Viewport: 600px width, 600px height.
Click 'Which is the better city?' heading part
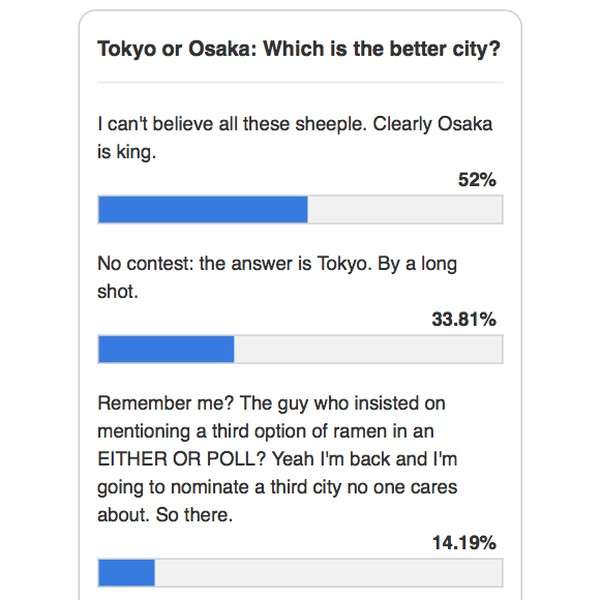382,49
